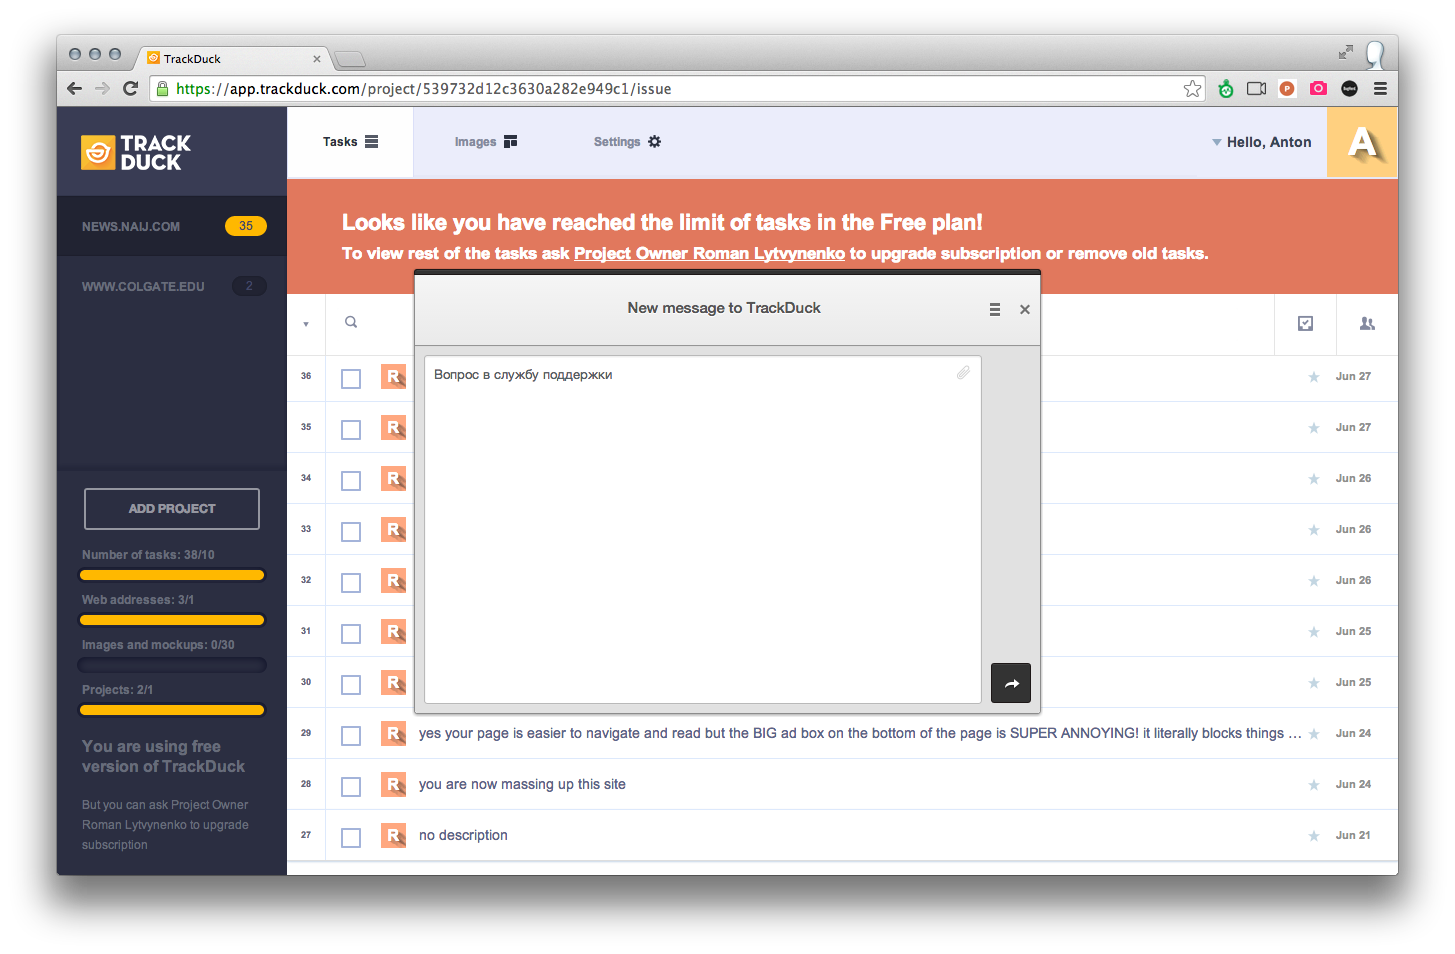Switch to the Images tab
This screenshot has height=954, width=1455.
[486, 142]
